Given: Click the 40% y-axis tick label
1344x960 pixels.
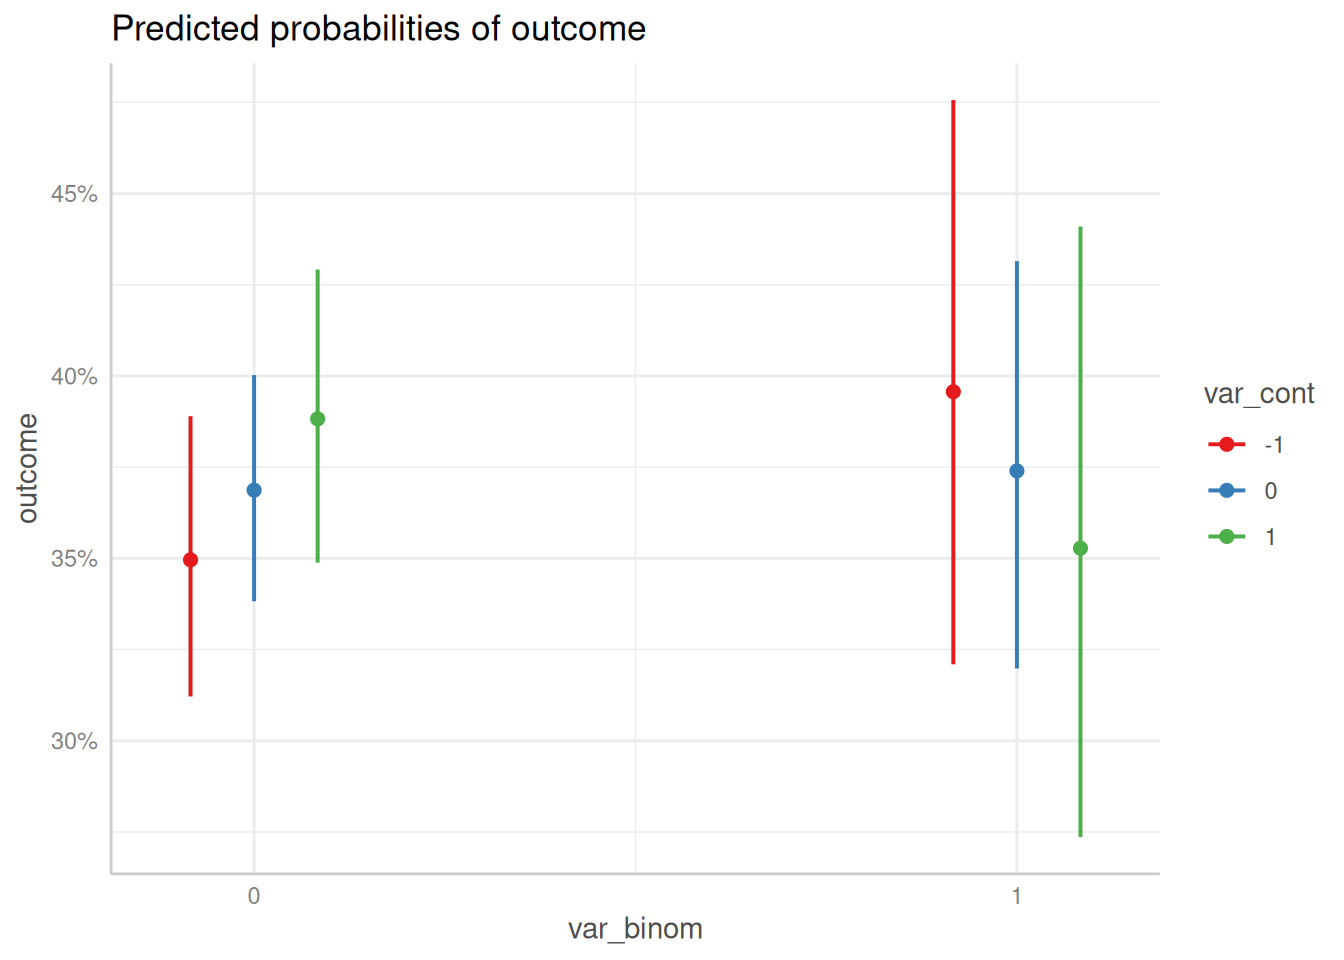Looking at the screenshot, I should pyautogui.click(x=74, y=377).
